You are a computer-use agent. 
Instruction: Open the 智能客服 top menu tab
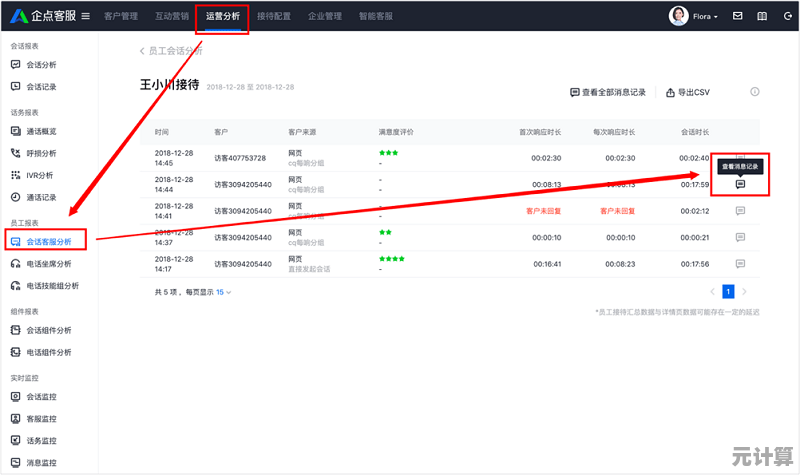(375, 16)
